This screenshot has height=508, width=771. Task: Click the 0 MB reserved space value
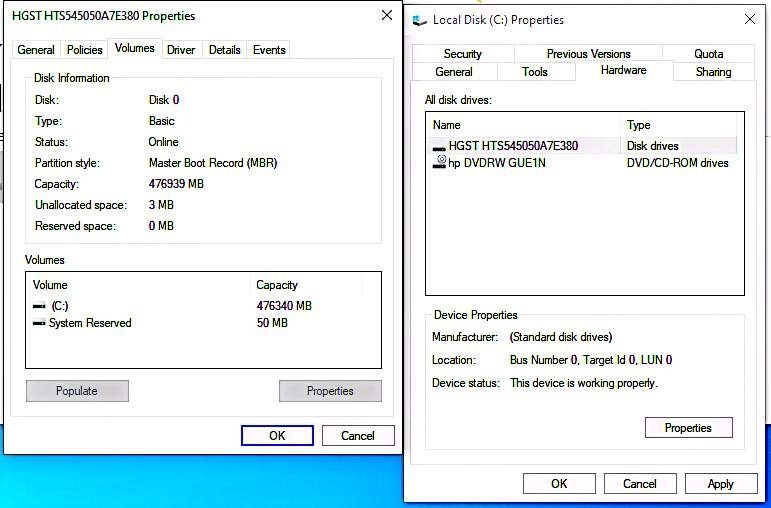(x=161, y=226)
